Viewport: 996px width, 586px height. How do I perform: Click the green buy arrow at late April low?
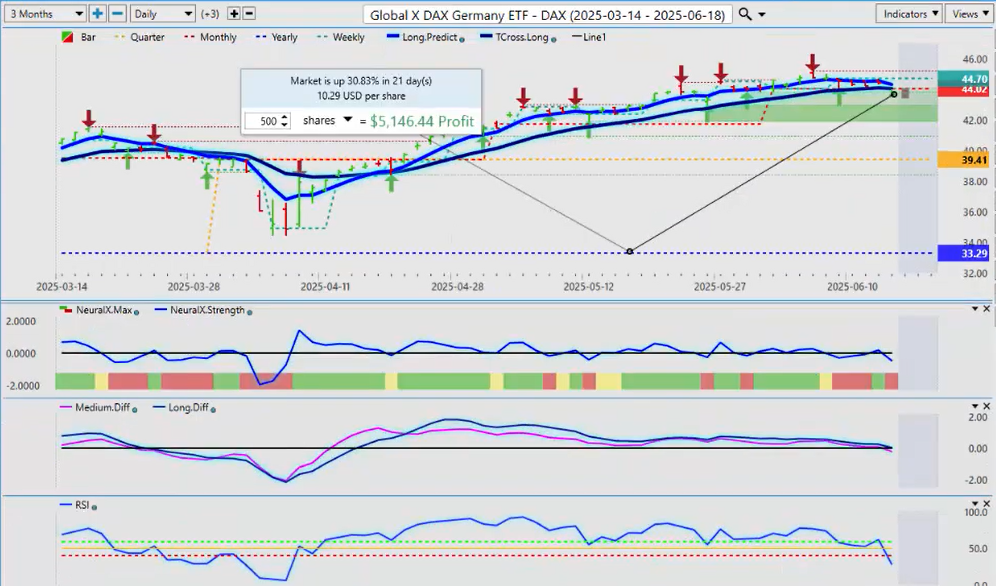(x=391, y=182)
